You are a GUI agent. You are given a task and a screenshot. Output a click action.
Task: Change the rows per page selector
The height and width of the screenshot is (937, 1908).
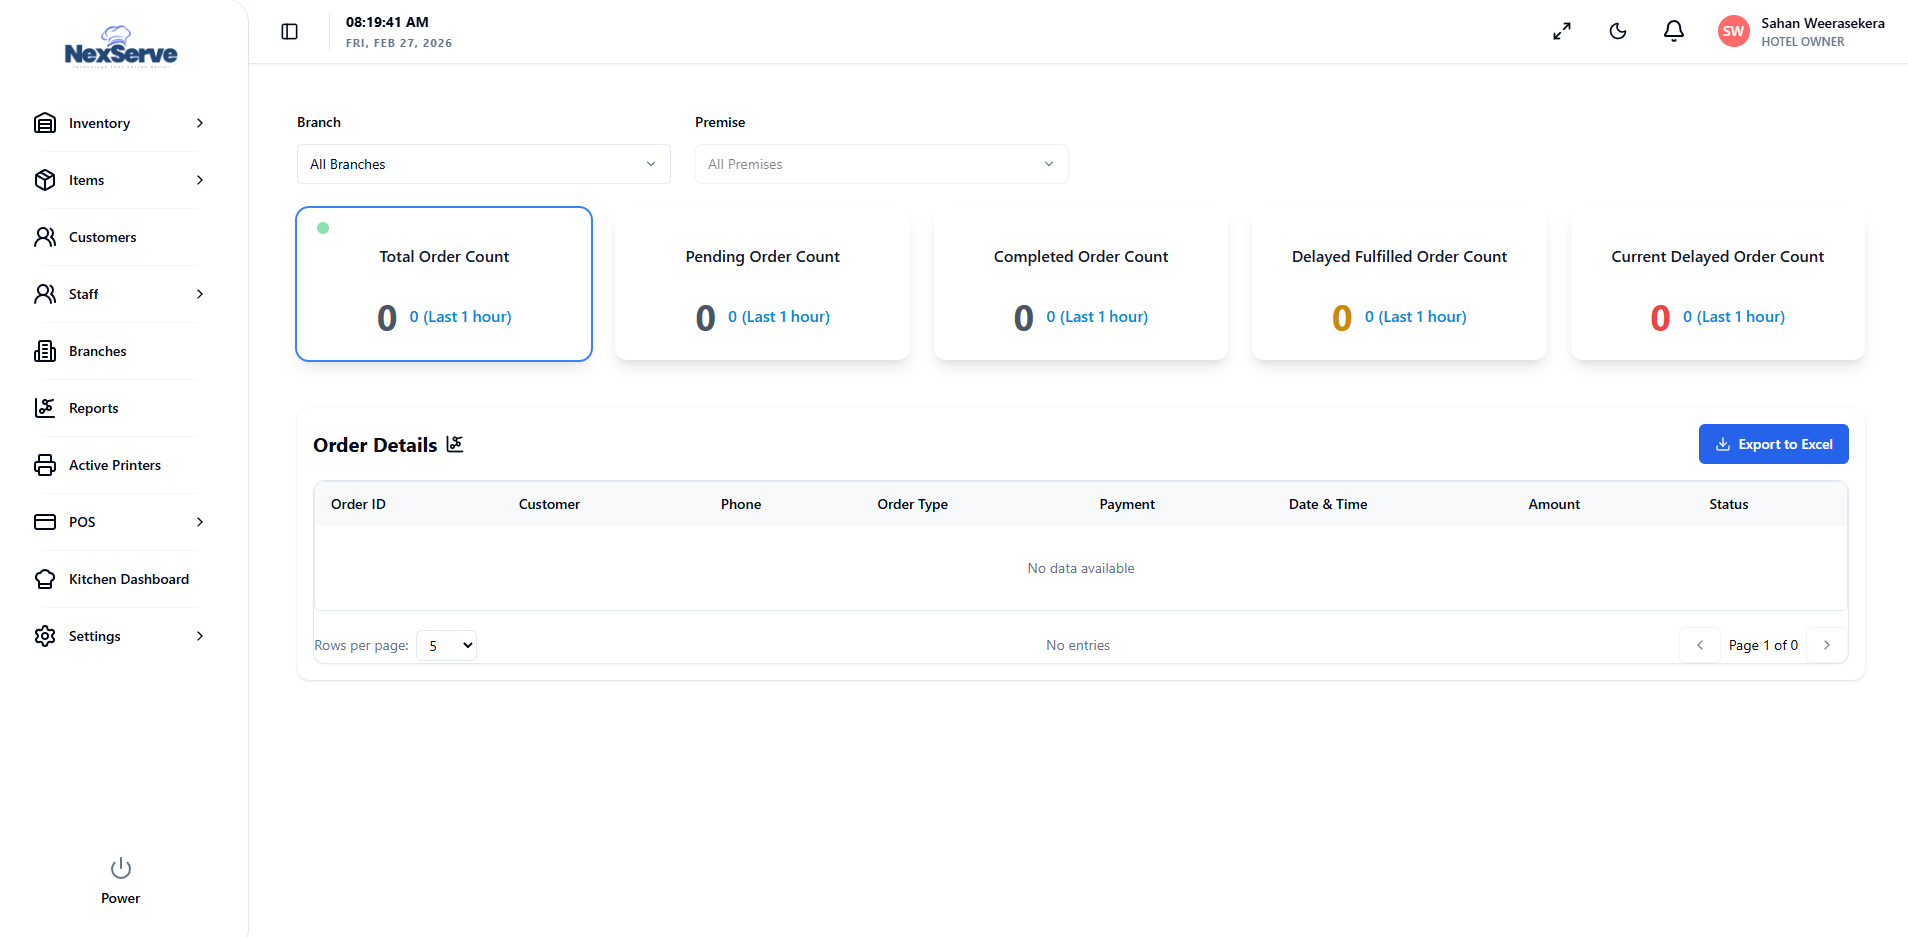(x=447, y=646)
